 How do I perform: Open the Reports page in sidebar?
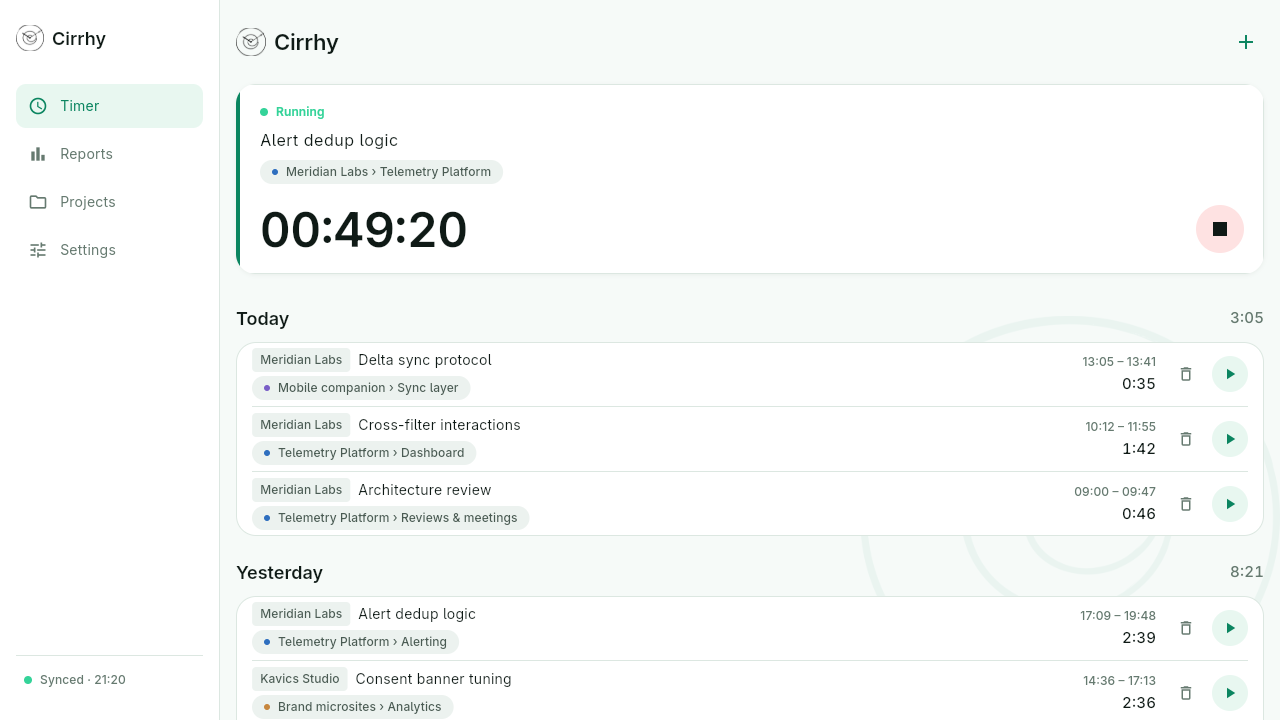[x=109, y=154]
